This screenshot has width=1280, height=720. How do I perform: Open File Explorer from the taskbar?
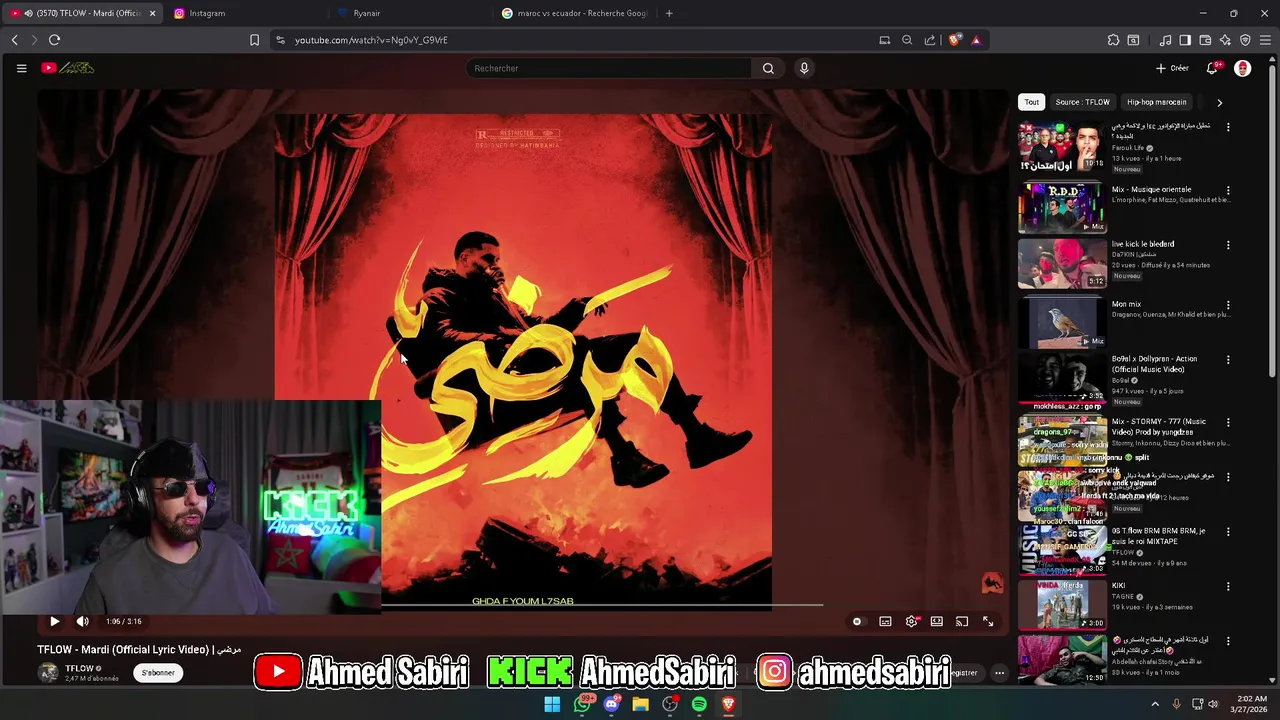tap(640, 704)
